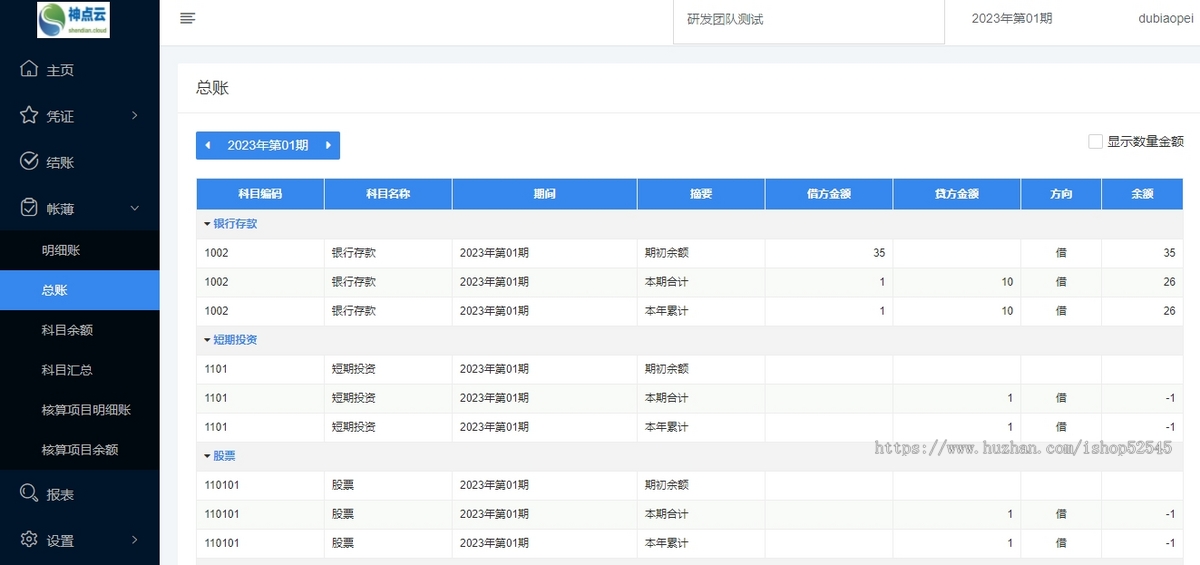Click 本年累计 summary in the 股票 group
This screenshot has height=565, width=1200.
click(x=667, y=543)
